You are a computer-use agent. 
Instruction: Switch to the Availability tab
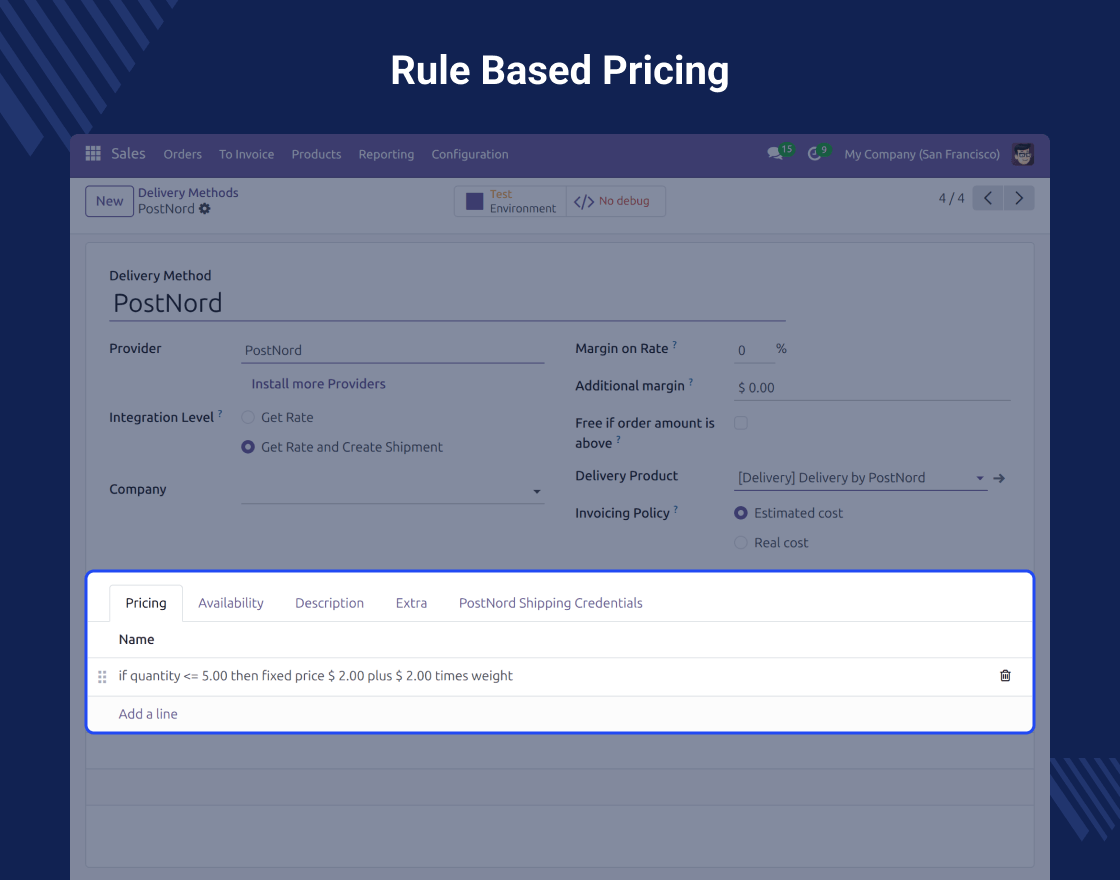click(231, 603)
